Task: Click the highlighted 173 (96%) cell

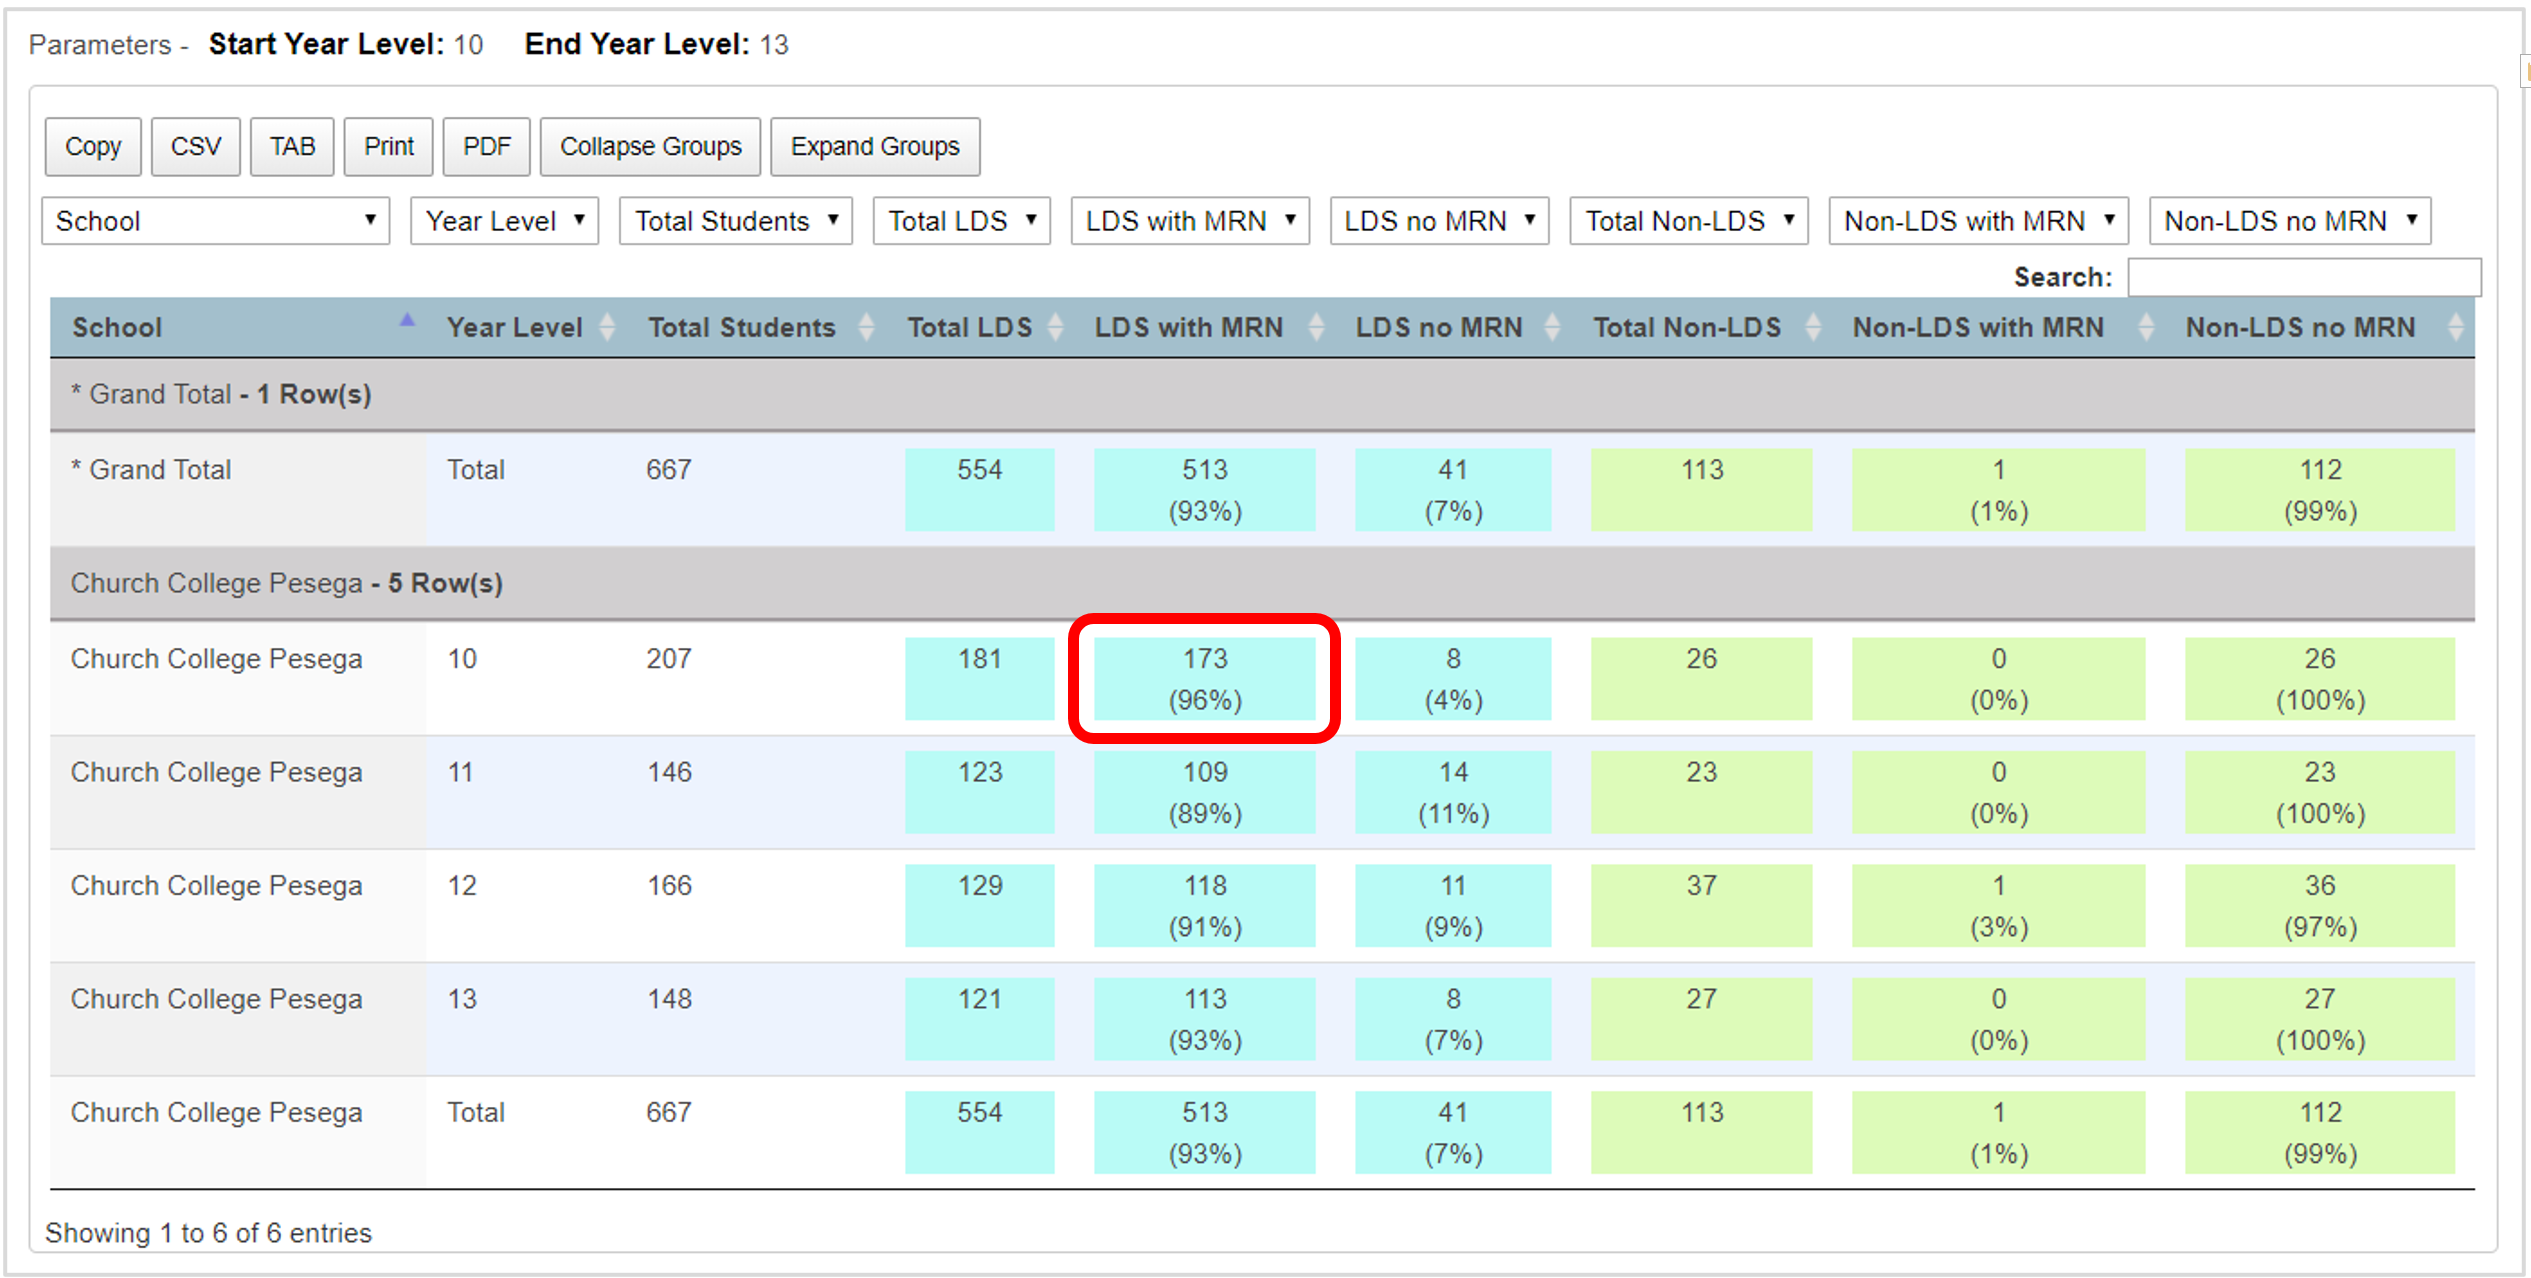Action: [1204, 679]
